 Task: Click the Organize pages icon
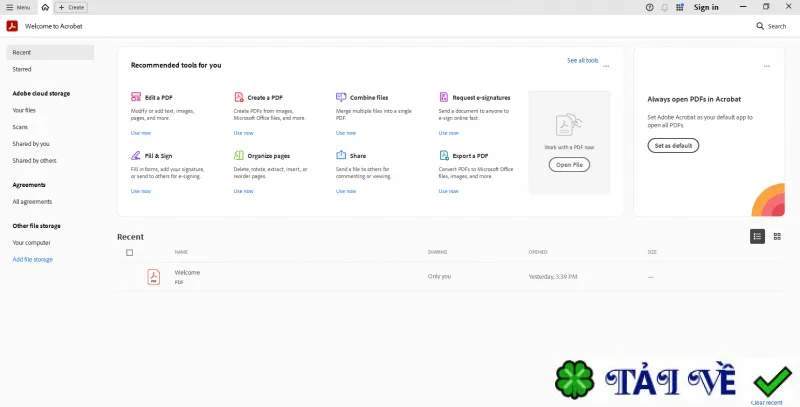pos(239,155)
